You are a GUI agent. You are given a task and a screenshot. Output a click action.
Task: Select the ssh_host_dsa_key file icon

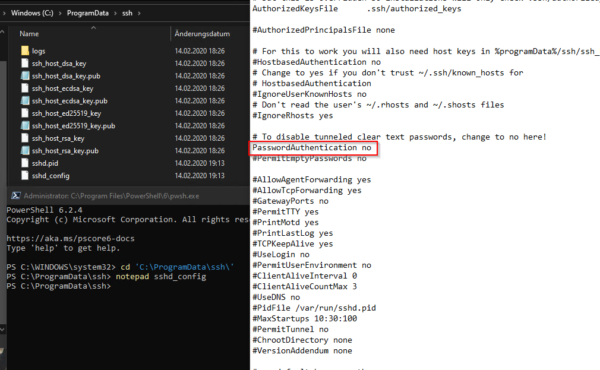tap(25, 63)
